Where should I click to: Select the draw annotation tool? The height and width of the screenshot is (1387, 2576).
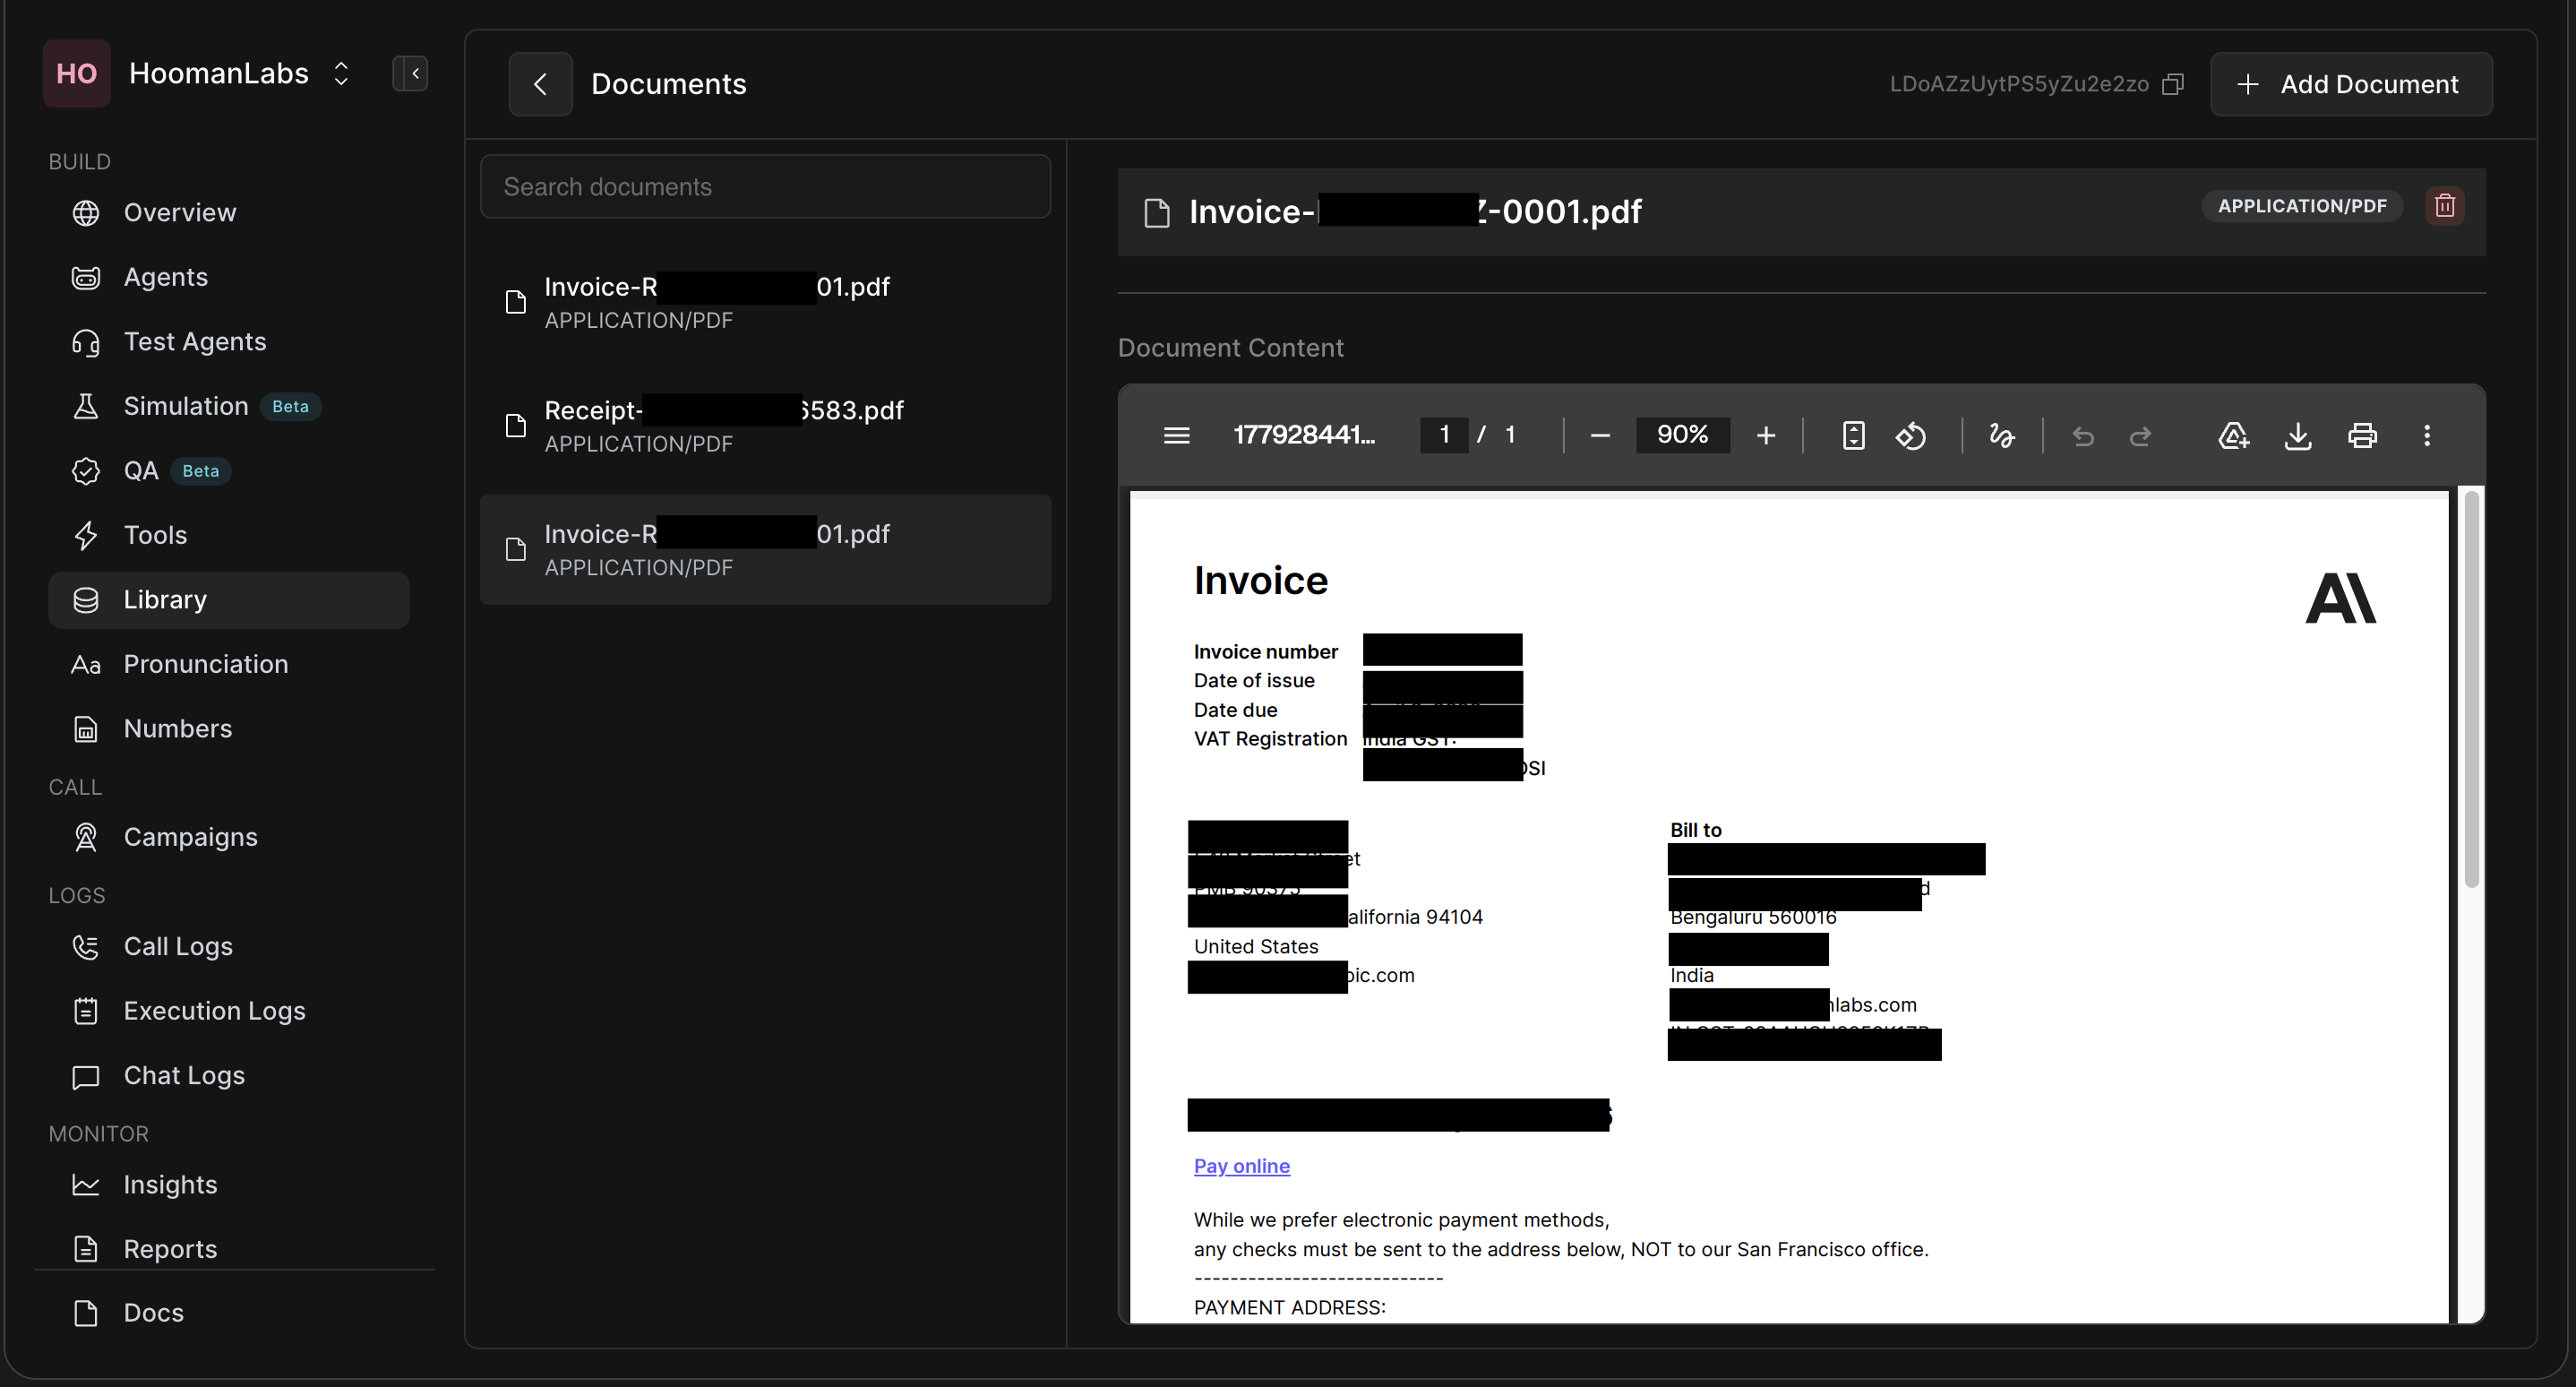pos(2001,435)
